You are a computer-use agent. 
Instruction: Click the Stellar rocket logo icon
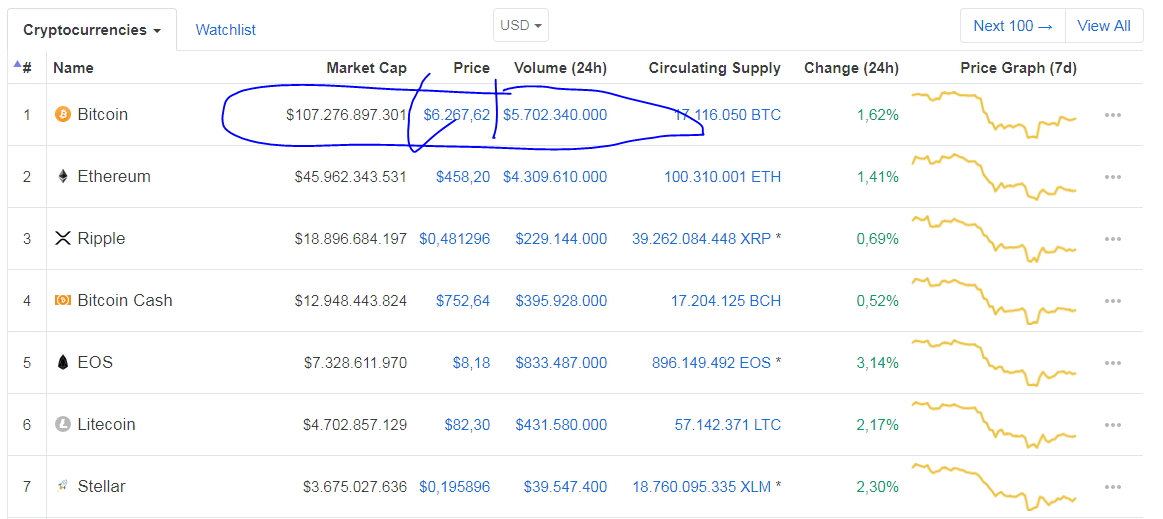point(62,486)
